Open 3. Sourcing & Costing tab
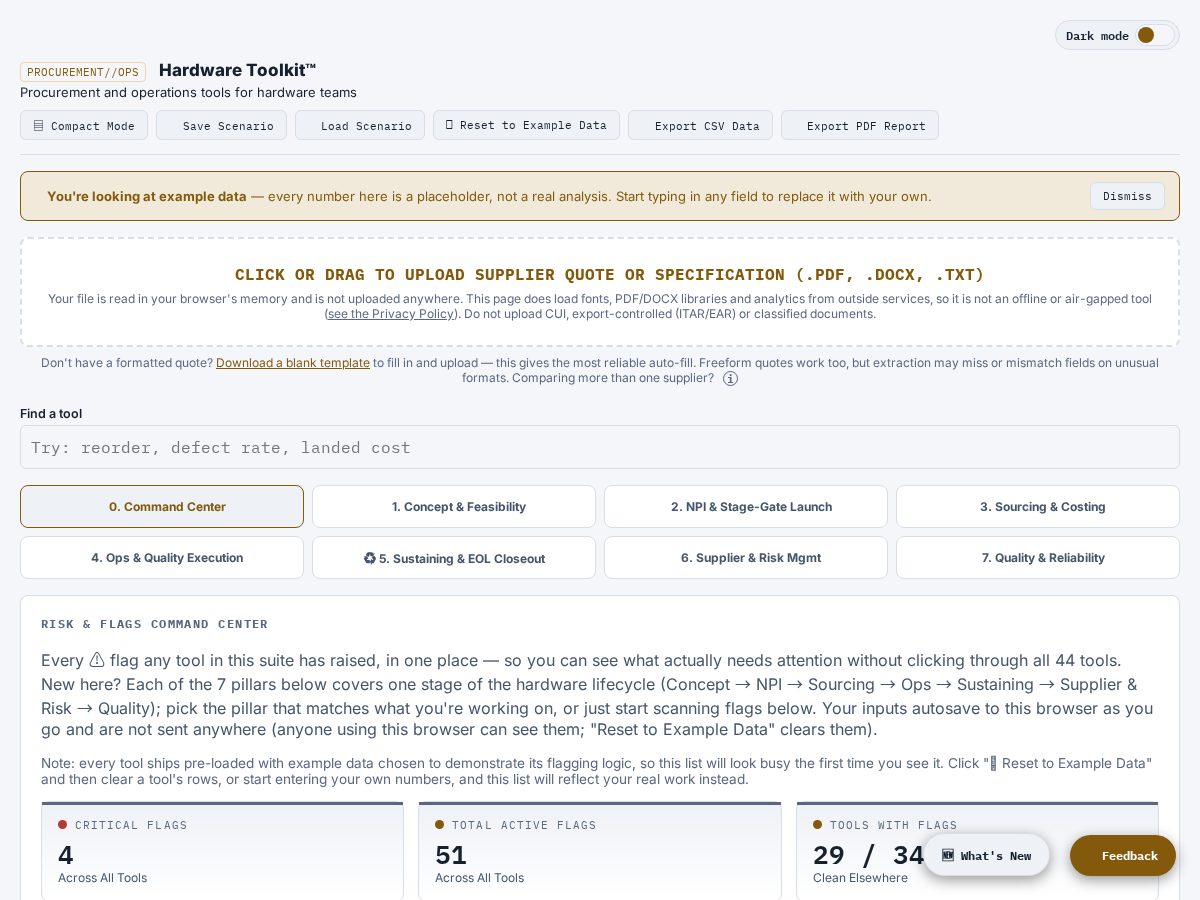The image size is (1200, 900). point(1038,507)
